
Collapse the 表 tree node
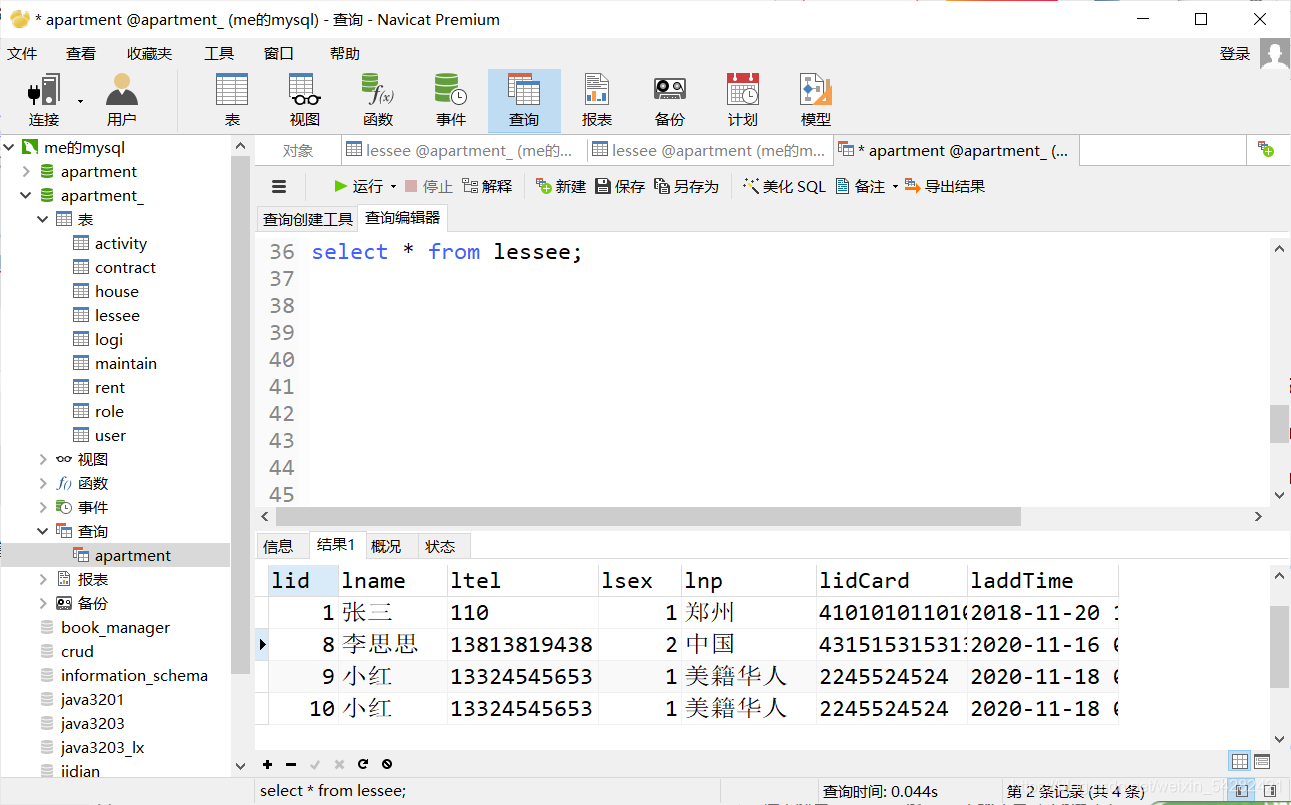click(42, 219)
